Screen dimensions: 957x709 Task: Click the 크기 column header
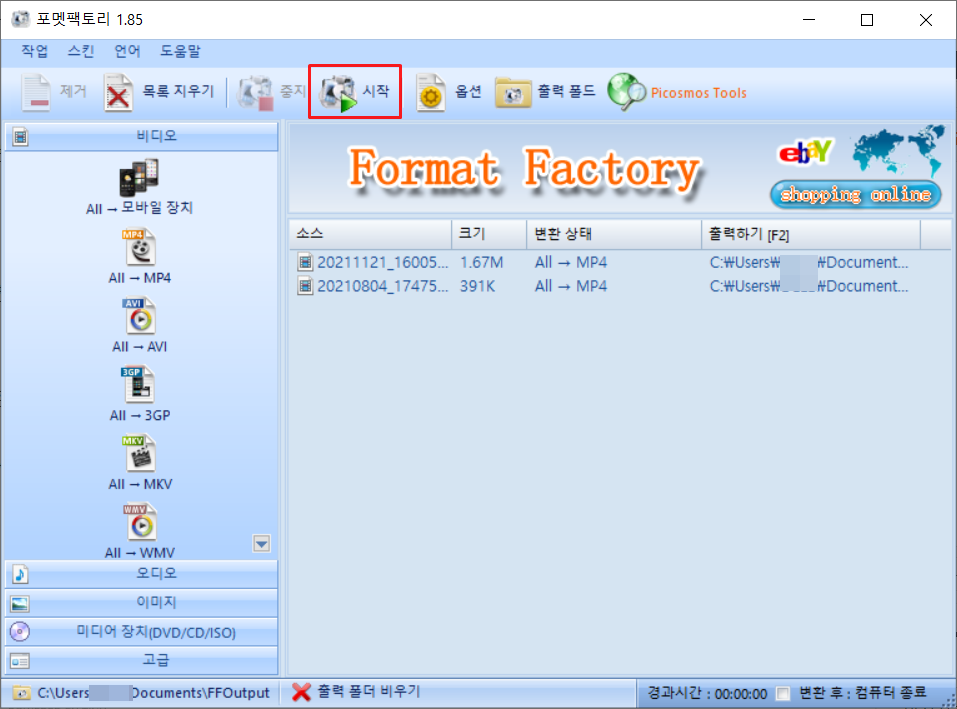[x=489, y=234]
